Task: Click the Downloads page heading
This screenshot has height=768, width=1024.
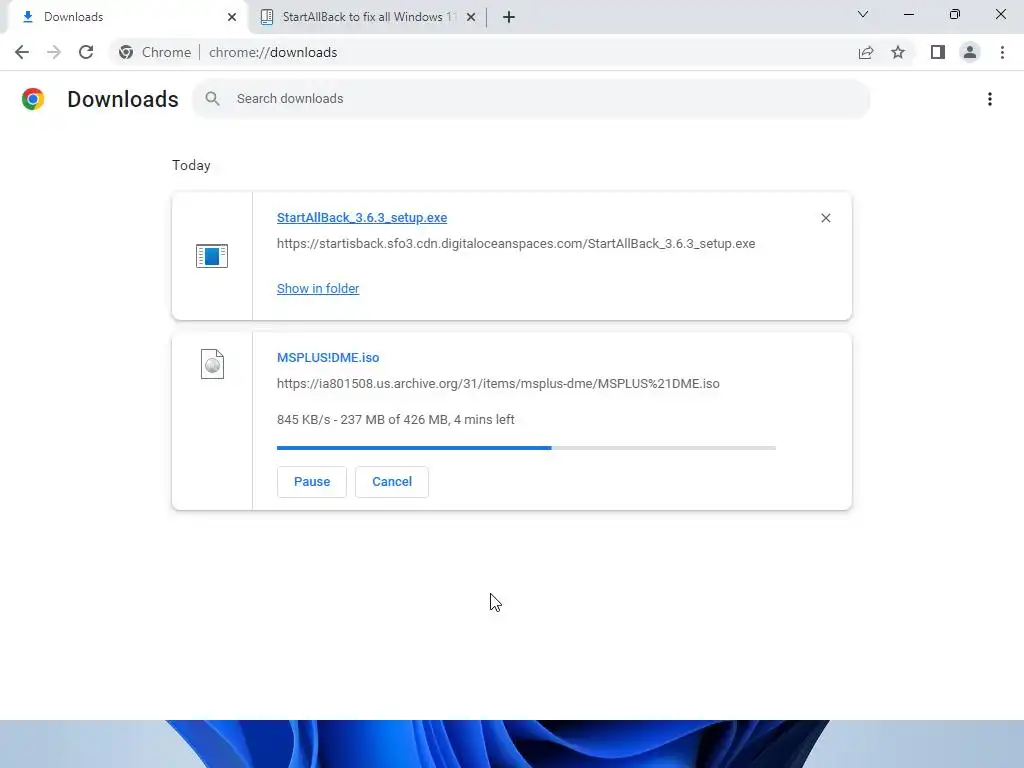Action: (123, 99)
